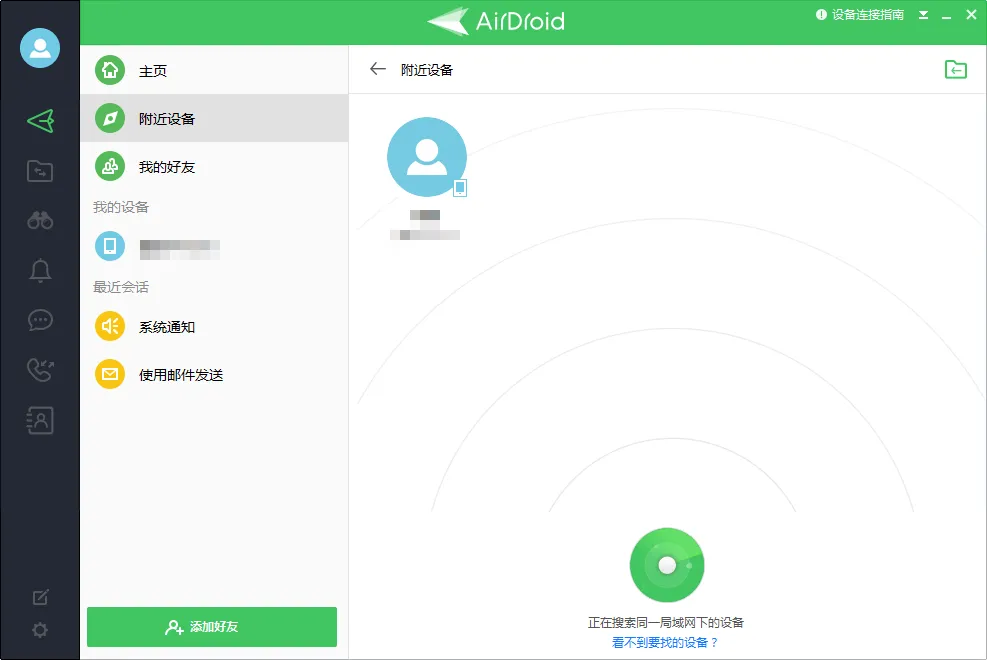Click the info icon before 设备连接指南
Screen dimensions: 987x660
tap(821, 14)
